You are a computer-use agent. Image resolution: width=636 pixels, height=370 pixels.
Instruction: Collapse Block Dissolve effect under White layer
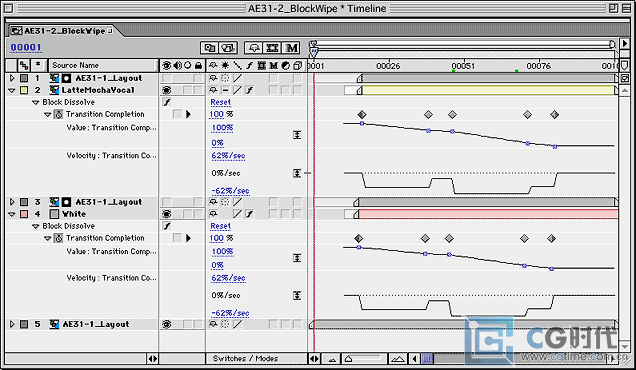point(36,226)
